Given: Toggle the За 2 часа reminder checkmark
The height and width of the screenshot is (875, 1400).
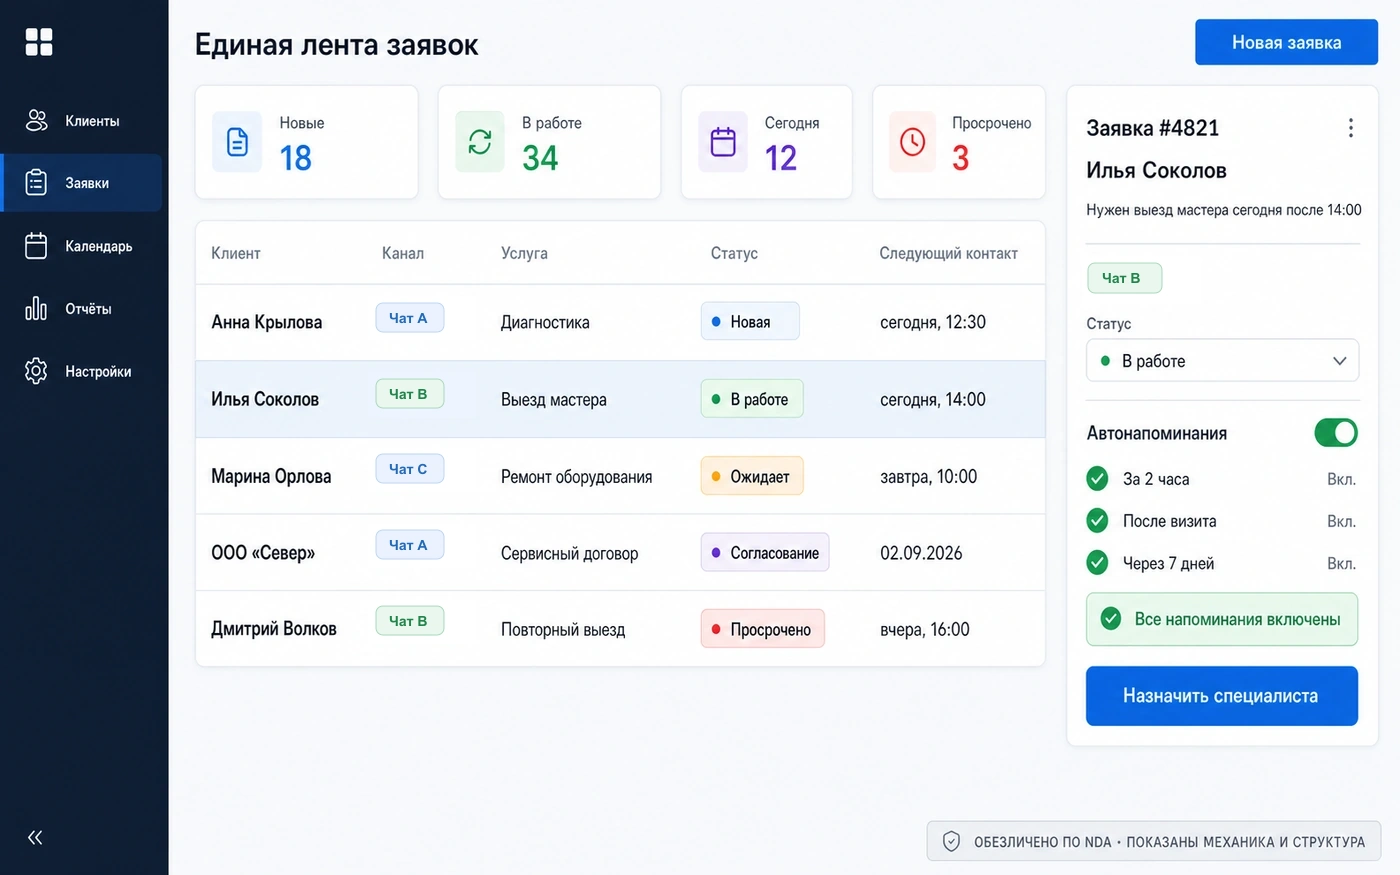Looking at the screenshot, I should [x=1098, y=479].
